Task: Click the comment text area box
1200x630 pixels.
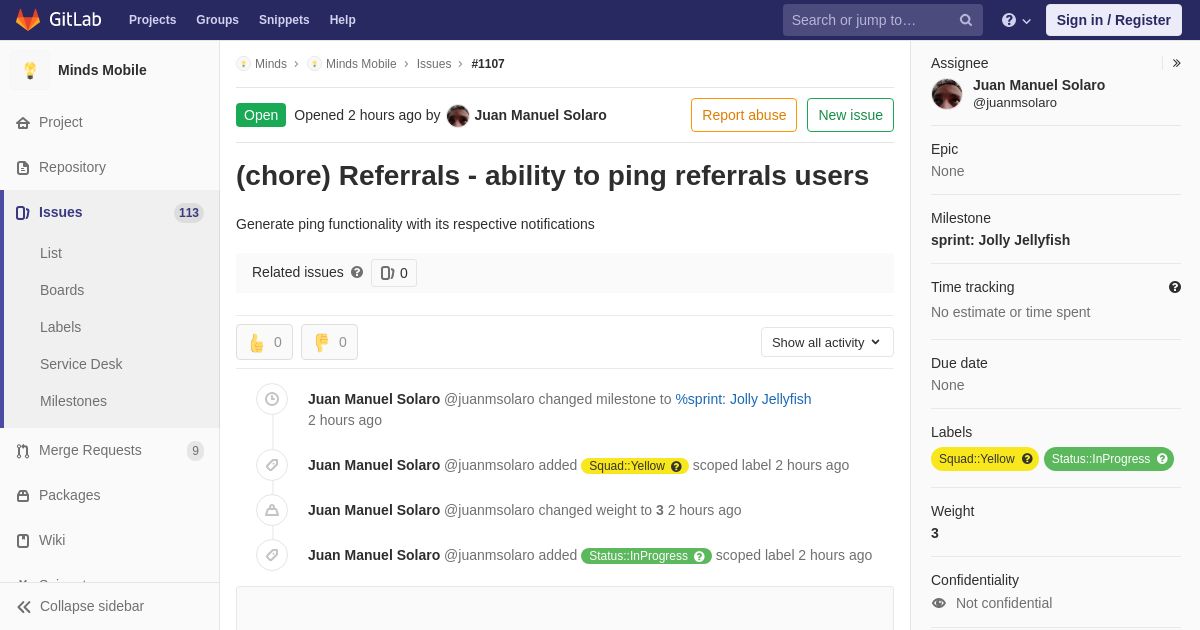Action: coord(565,608)
